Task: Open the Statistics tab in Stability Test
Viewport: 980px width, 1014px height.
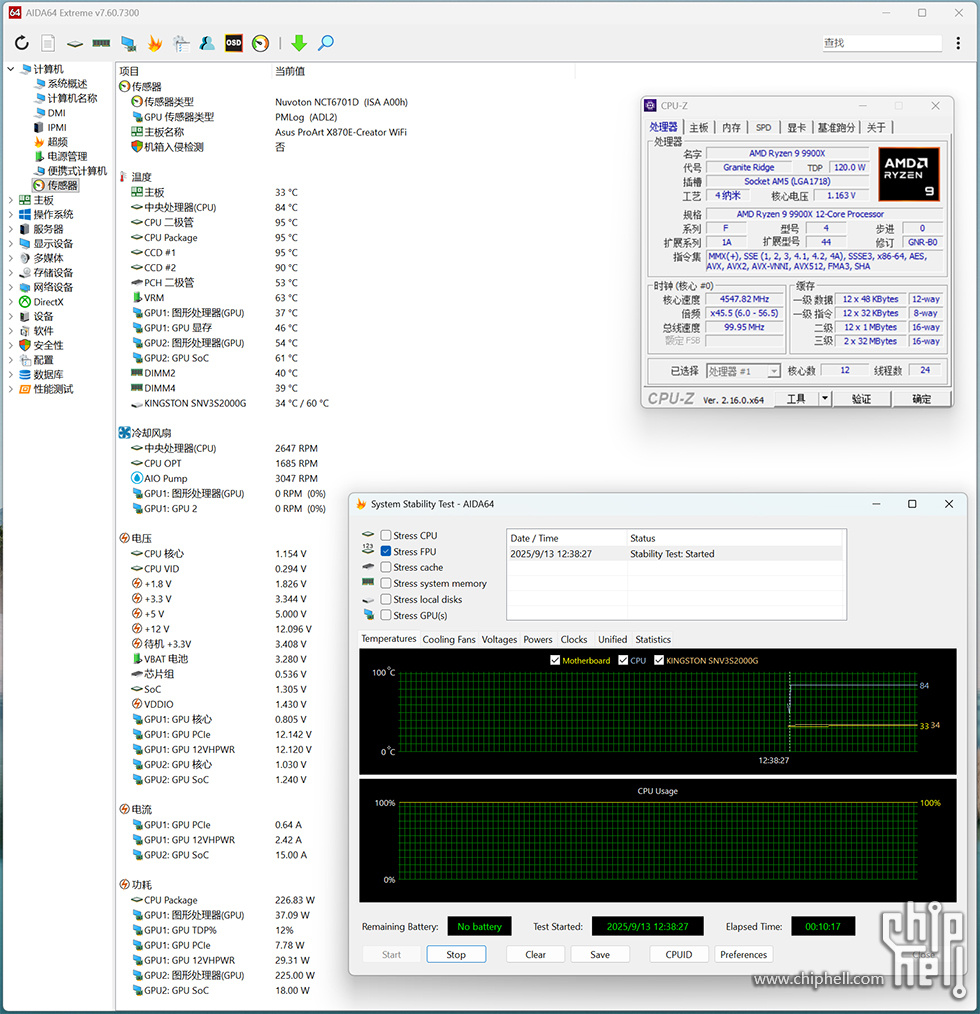Action: click(653, 640)
